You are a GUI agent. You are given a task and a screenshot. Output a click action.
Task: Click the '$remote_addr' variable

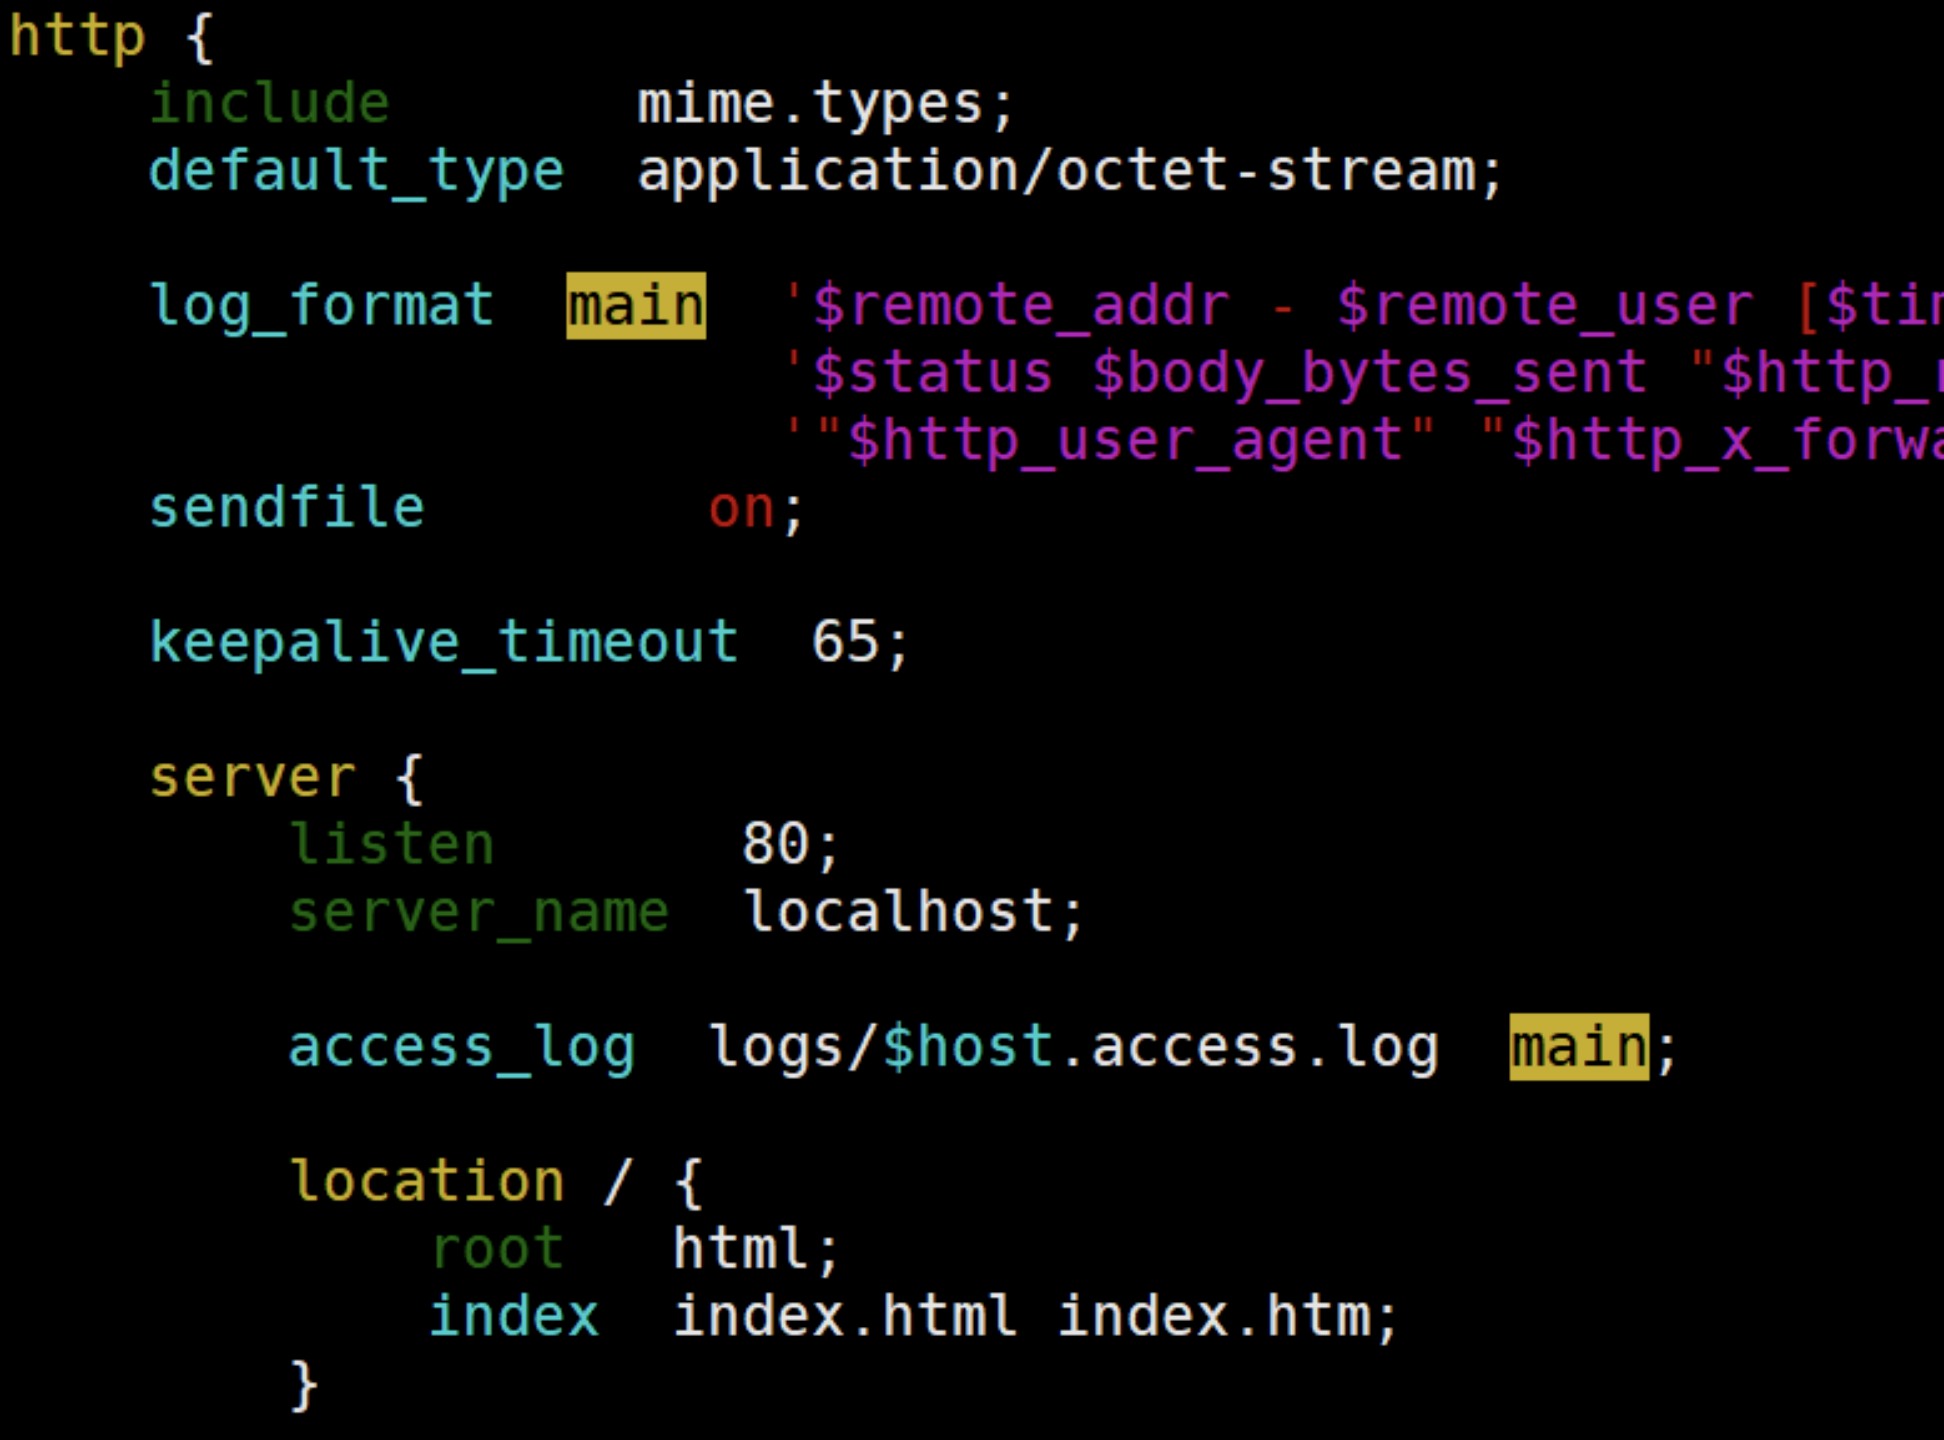click(1021, 306)
